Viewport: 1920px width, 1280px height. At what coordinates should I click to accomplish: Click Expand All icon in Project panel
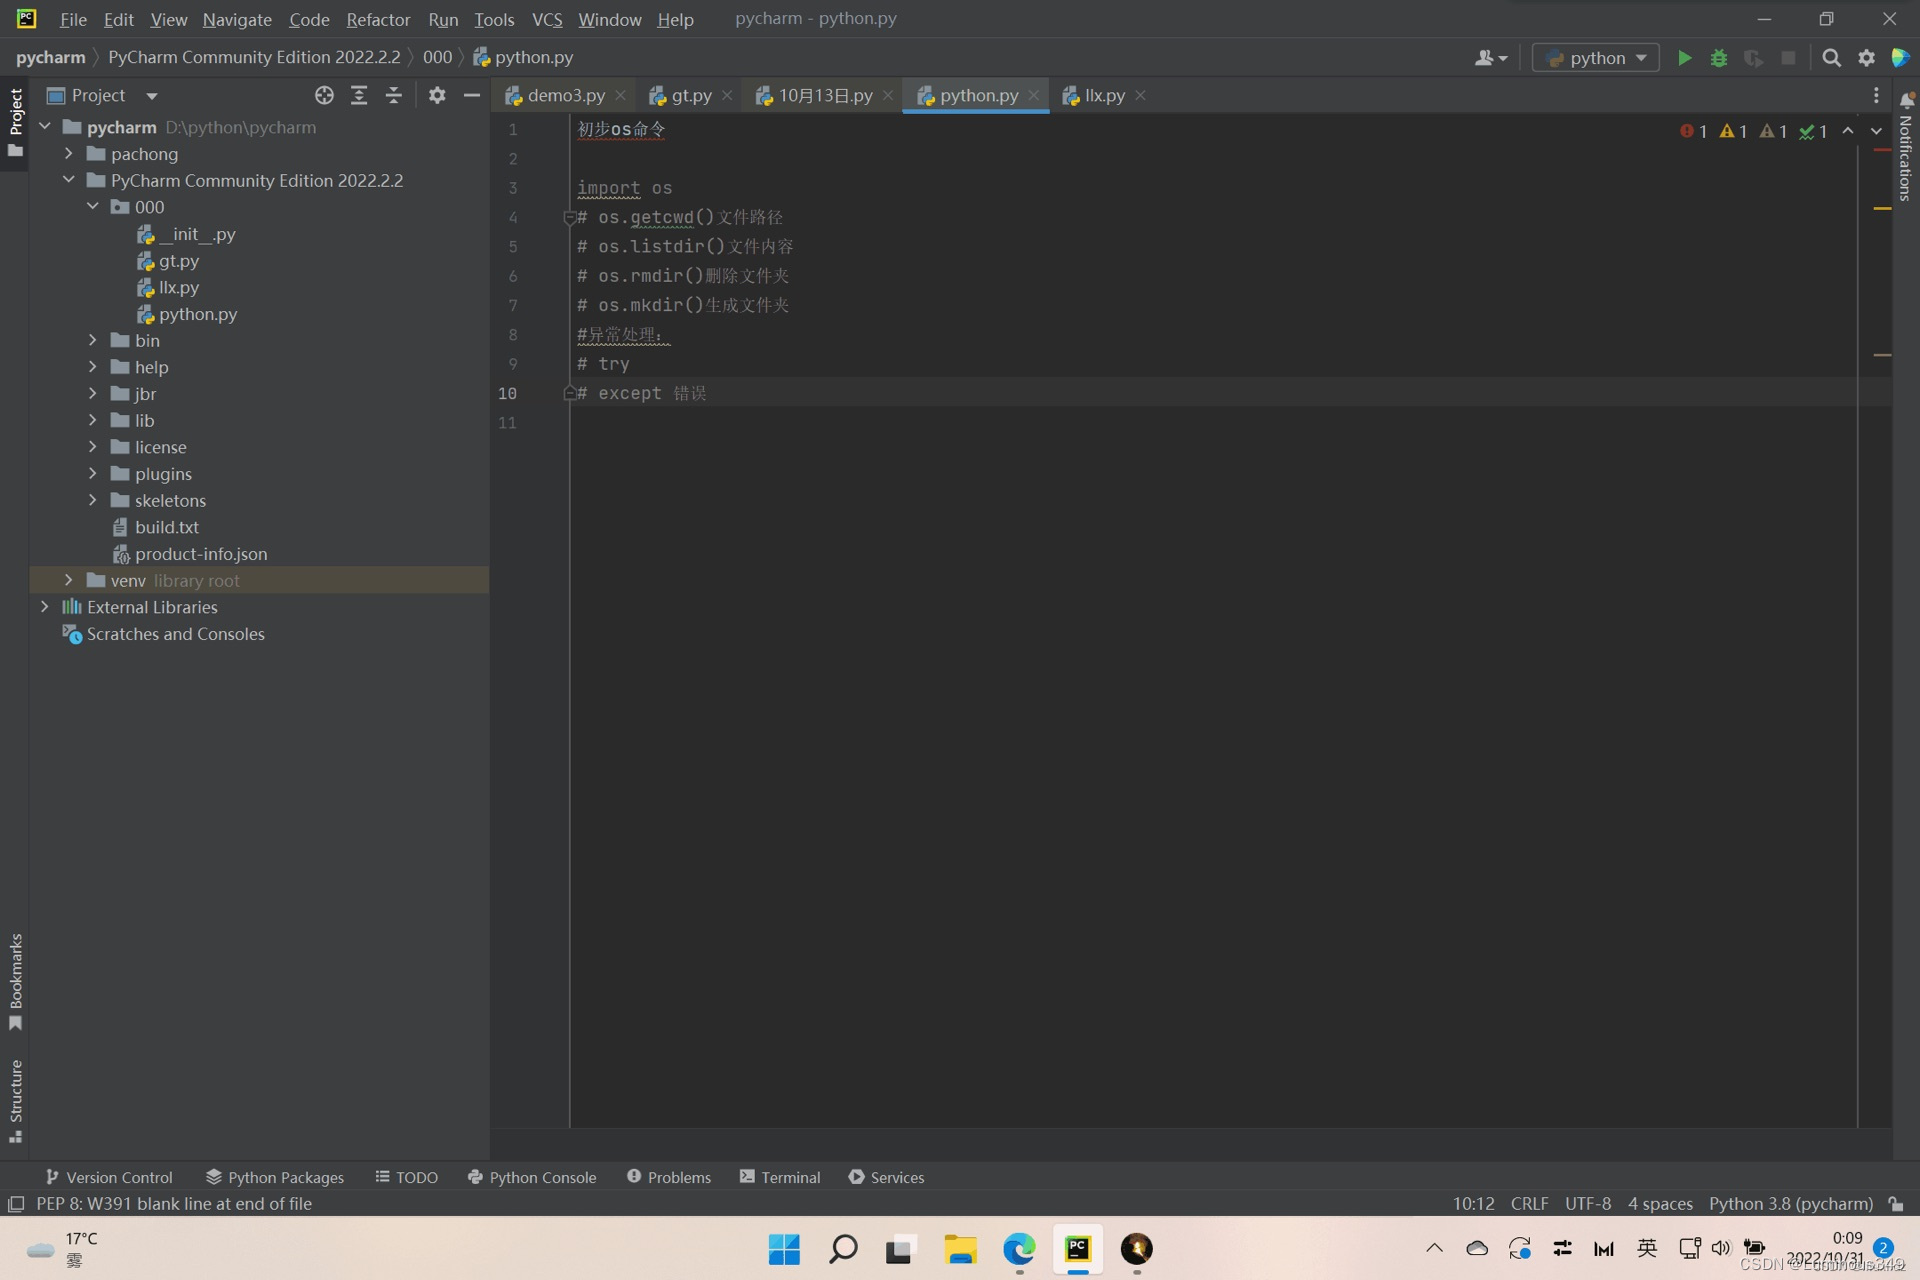point(359,95)
